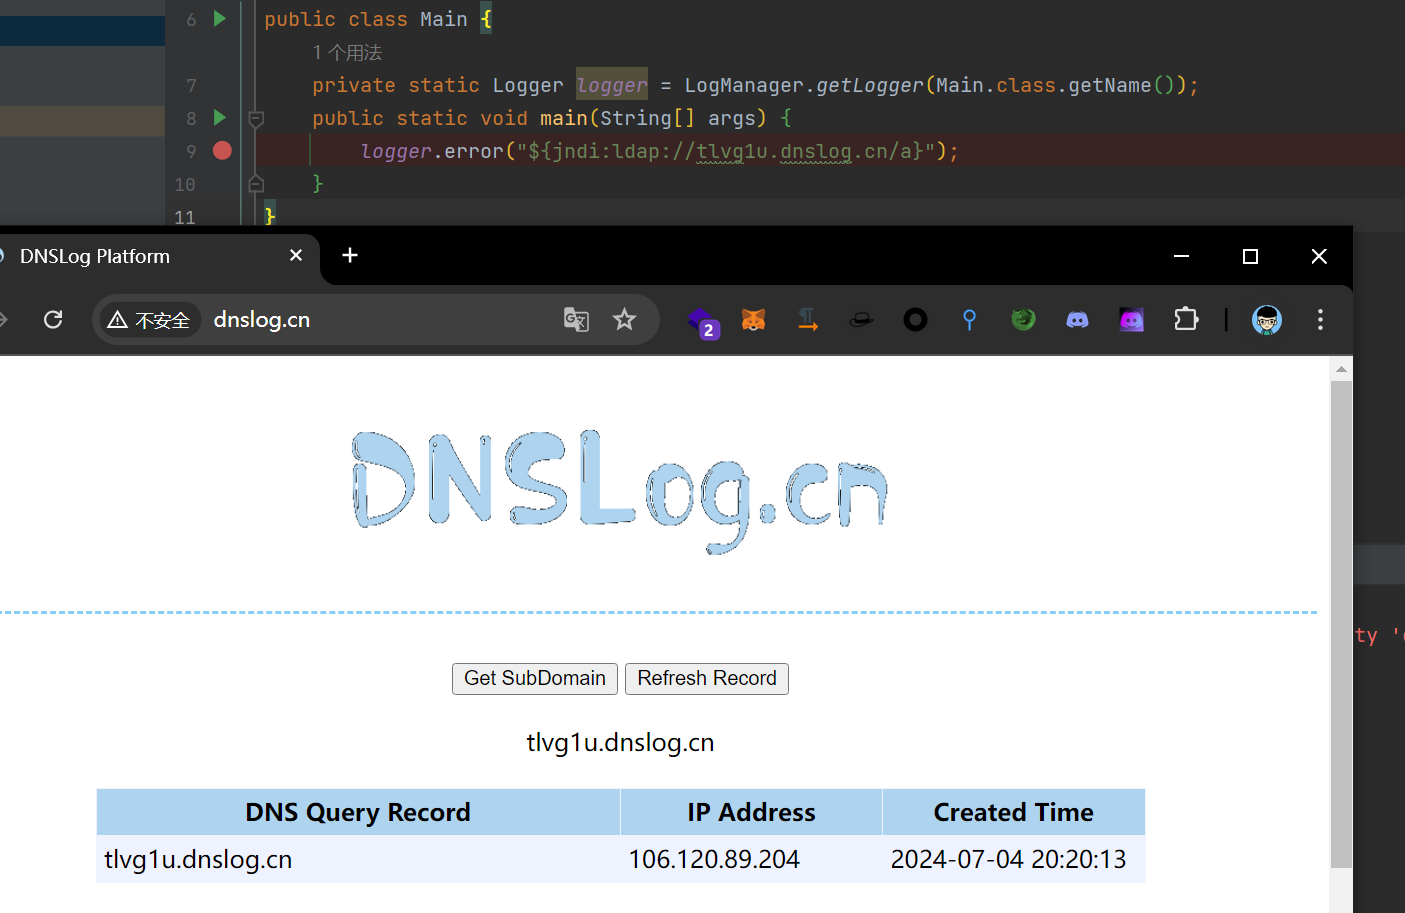Open the blue pin extension icon
The width and height of the screenshot is (1405, 913).
click(x=969, y=320)
